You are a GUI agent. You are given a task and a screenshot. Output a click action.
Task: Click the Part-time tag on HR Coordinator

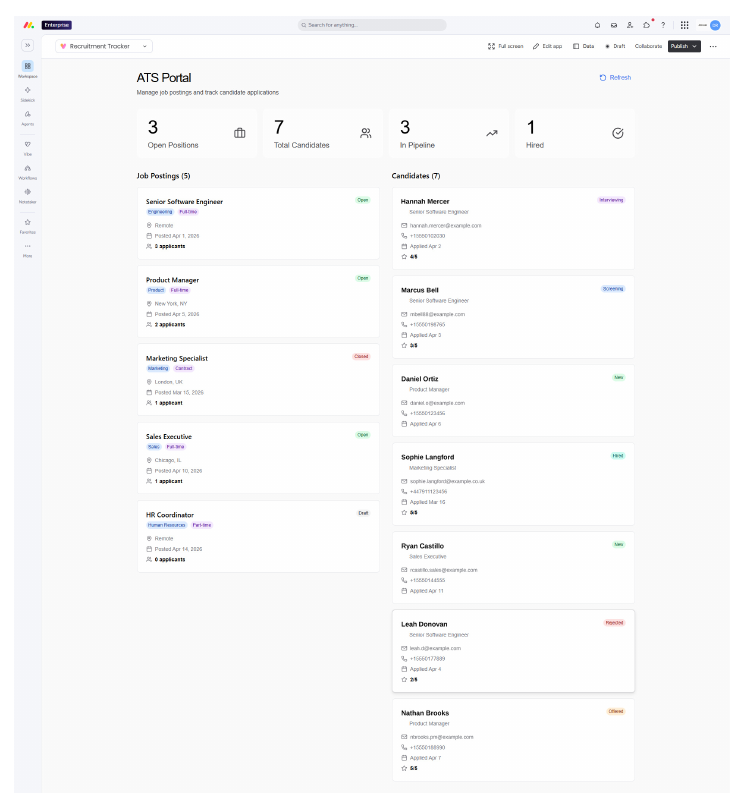[x=202, y=525]
